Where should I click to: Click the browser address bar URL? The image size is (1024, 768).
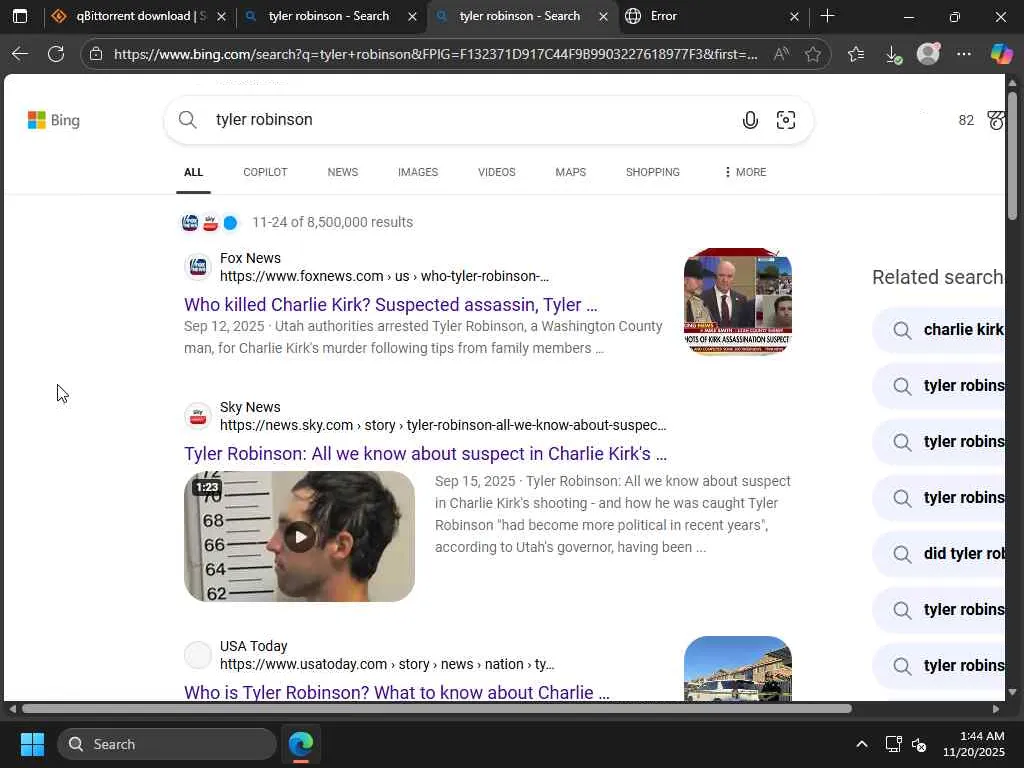436,54
